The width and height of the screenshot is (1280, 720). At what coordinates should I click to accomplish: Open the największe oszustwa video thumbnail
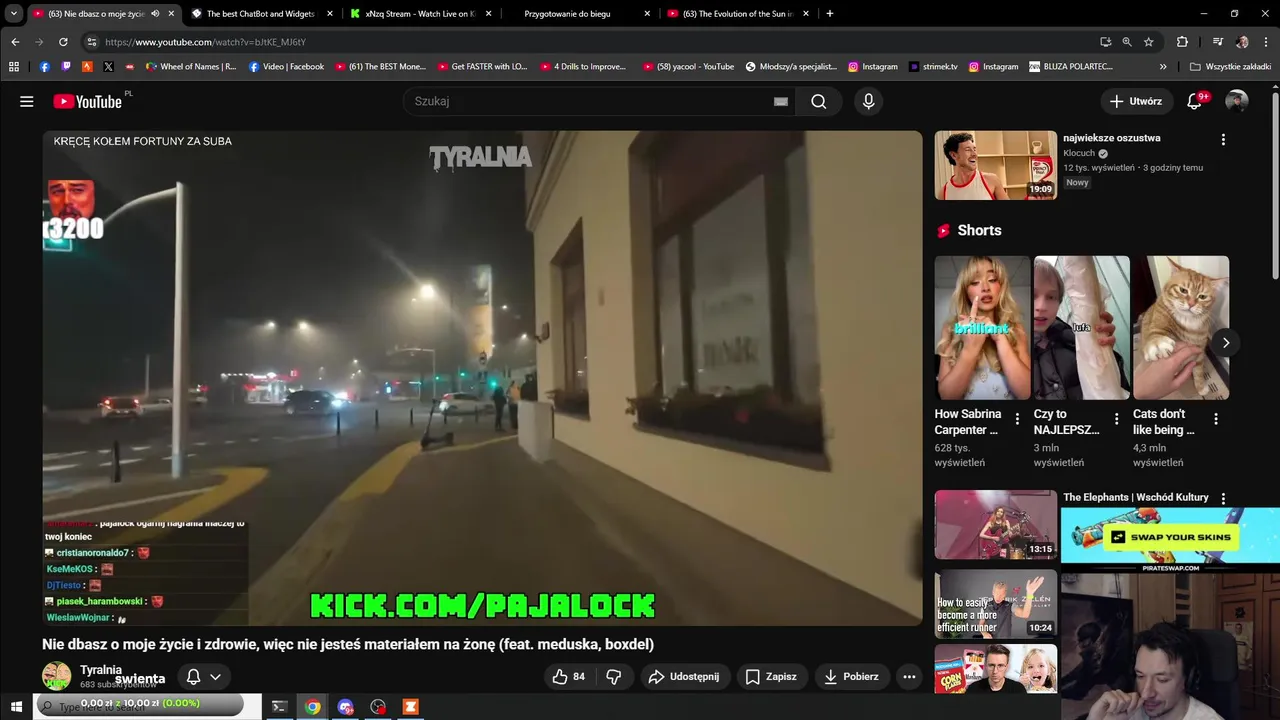click(996, 165)
